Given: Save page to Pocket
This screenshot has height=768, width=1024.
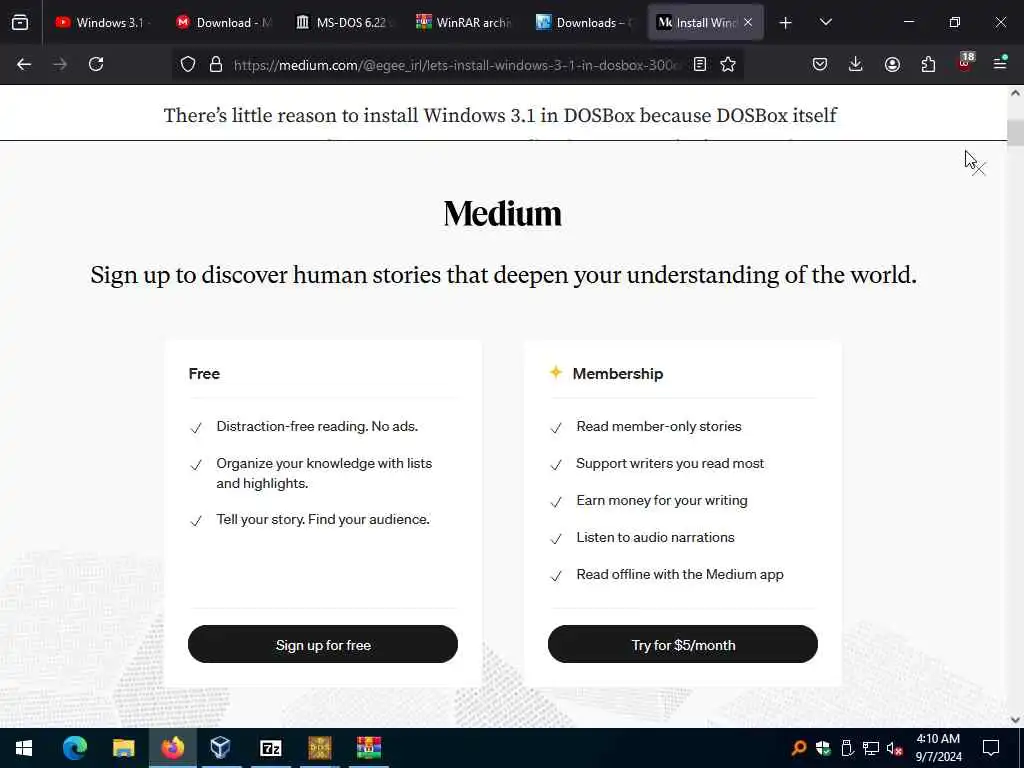Looking at the screenshot, I should (x=820, y=64).
